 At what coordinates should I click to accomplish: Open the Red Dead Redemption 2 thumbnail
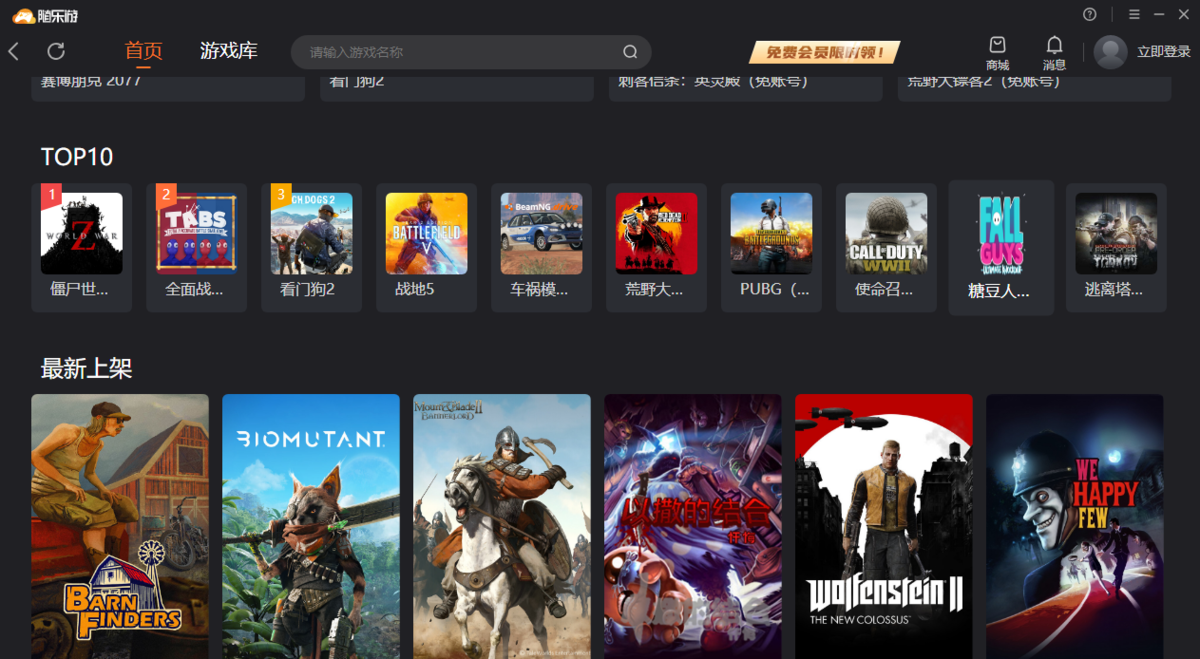pyautogui.click(x=657, y=234)
